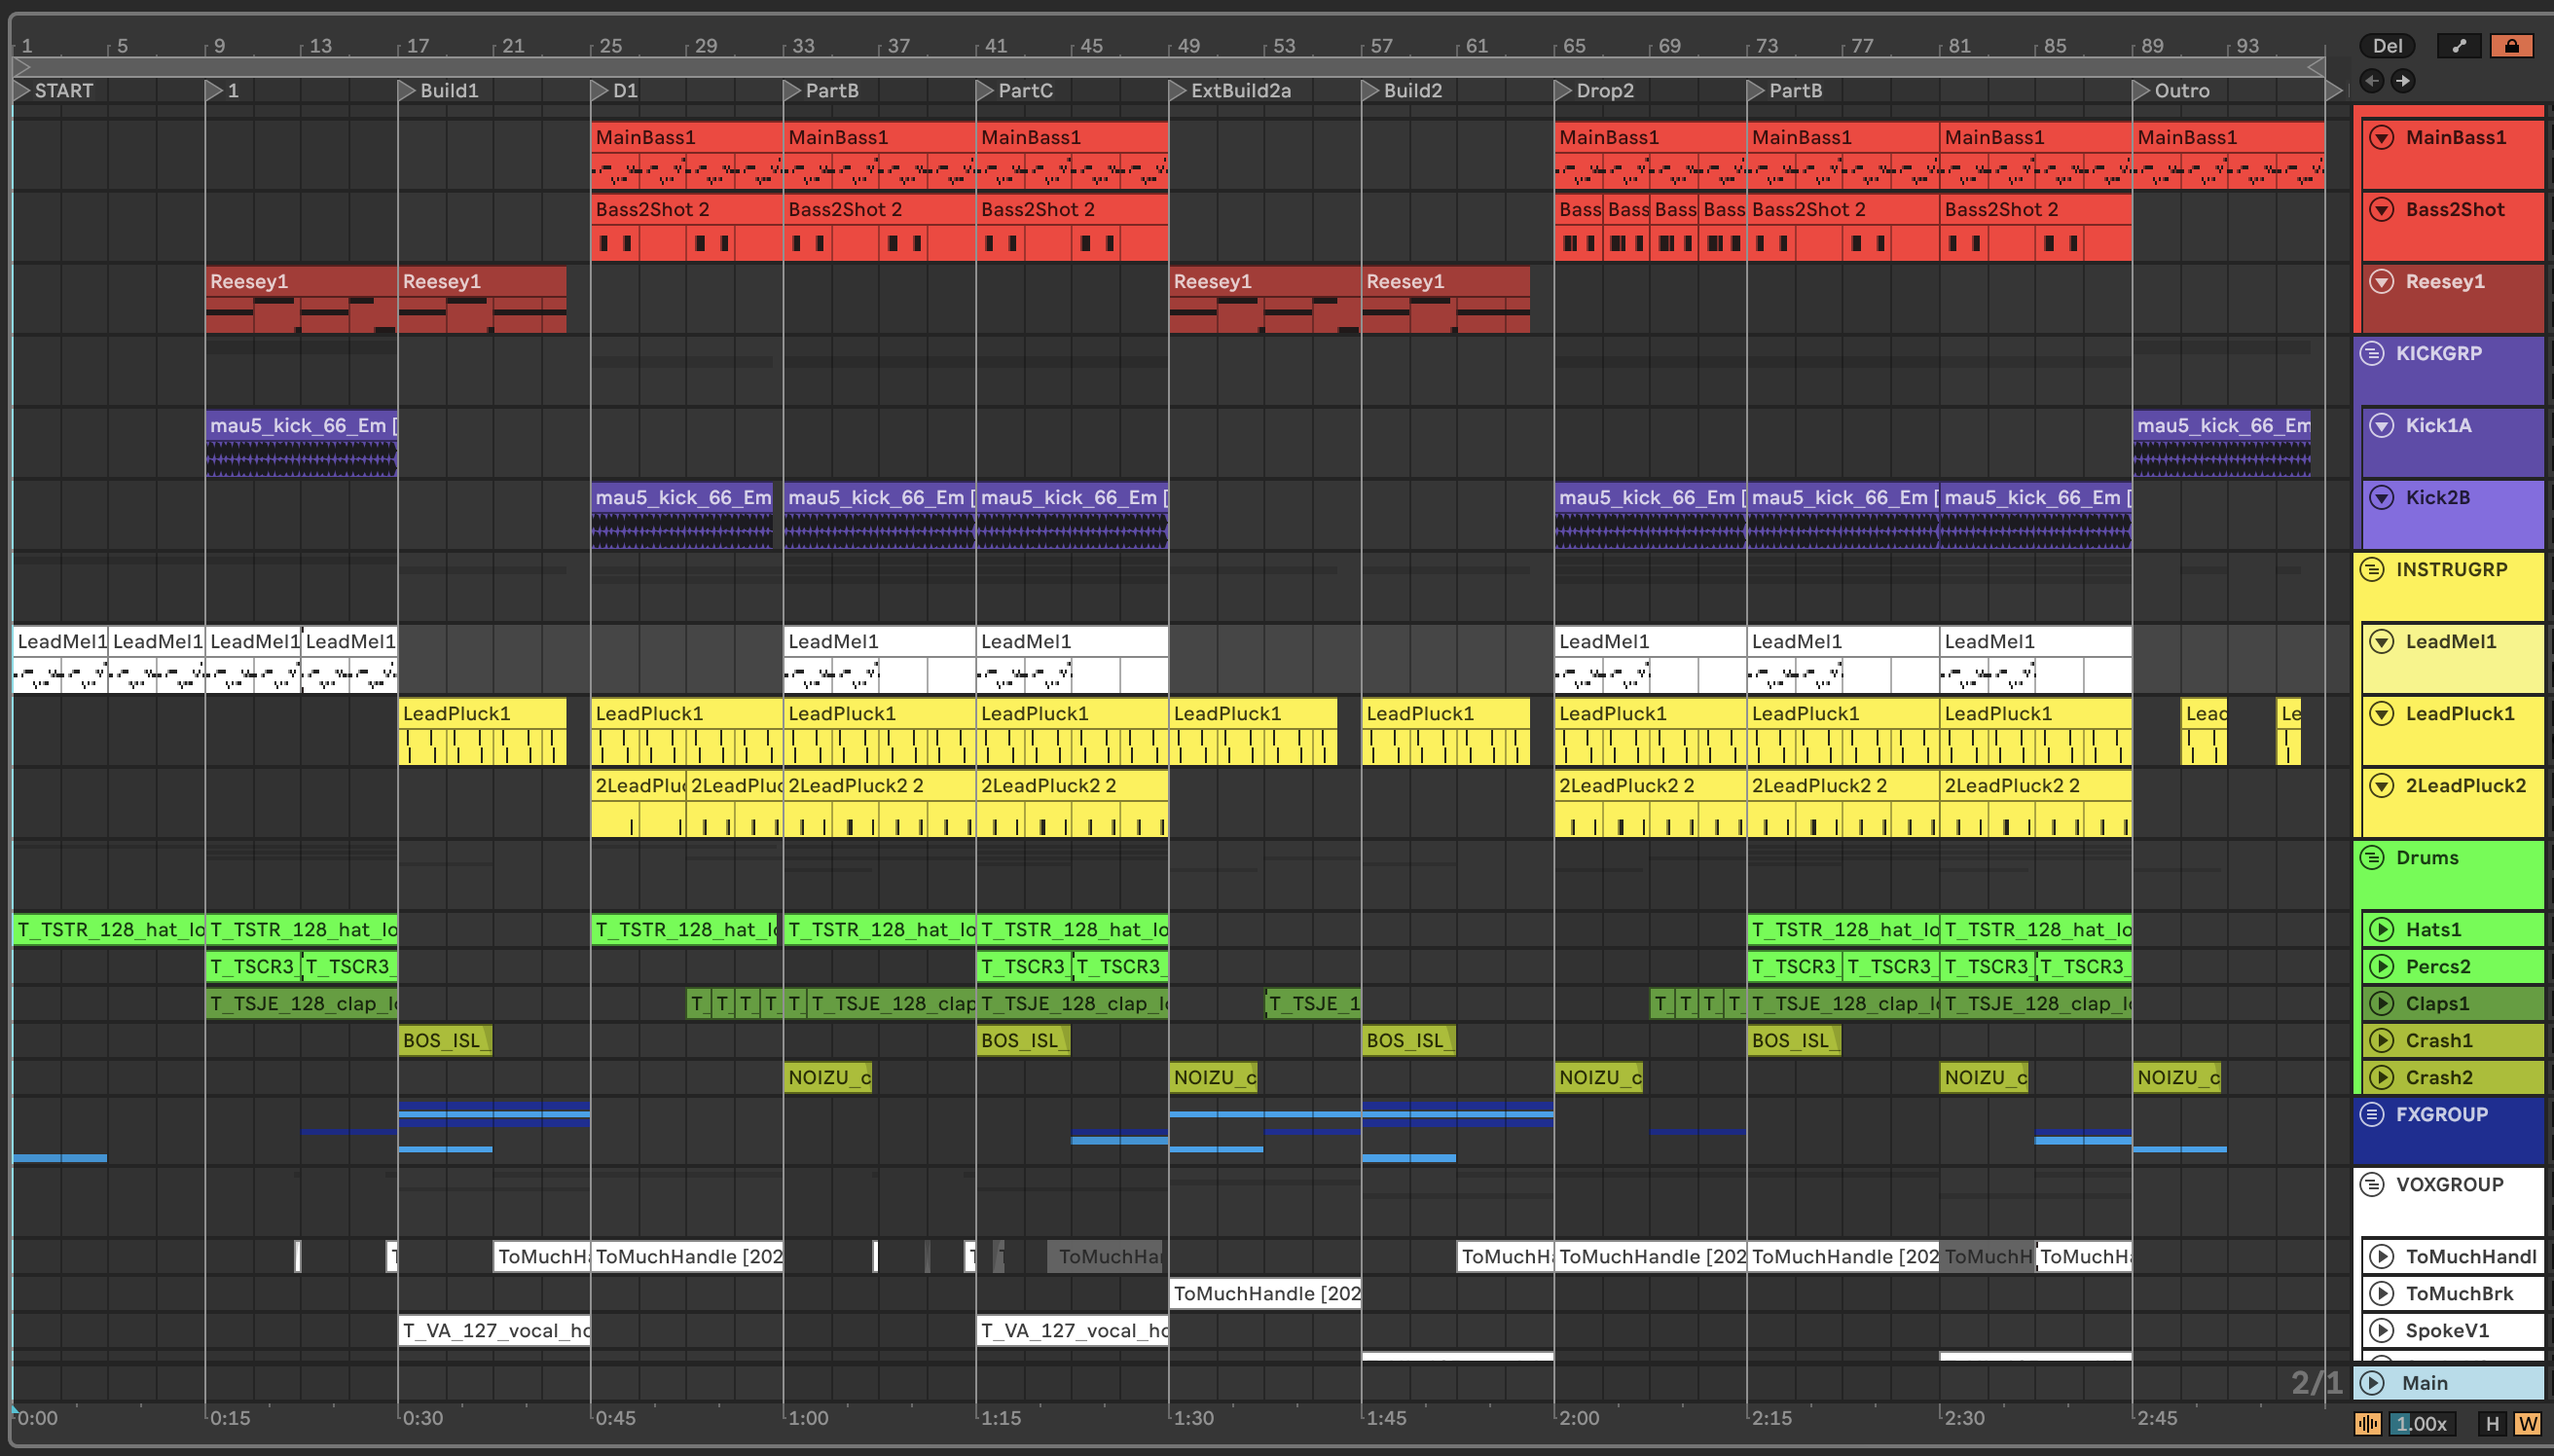2554x1456 pixels.
Task: Unfold the SpokeV1 track with its arrow icon
Action: point(2382,1330)
